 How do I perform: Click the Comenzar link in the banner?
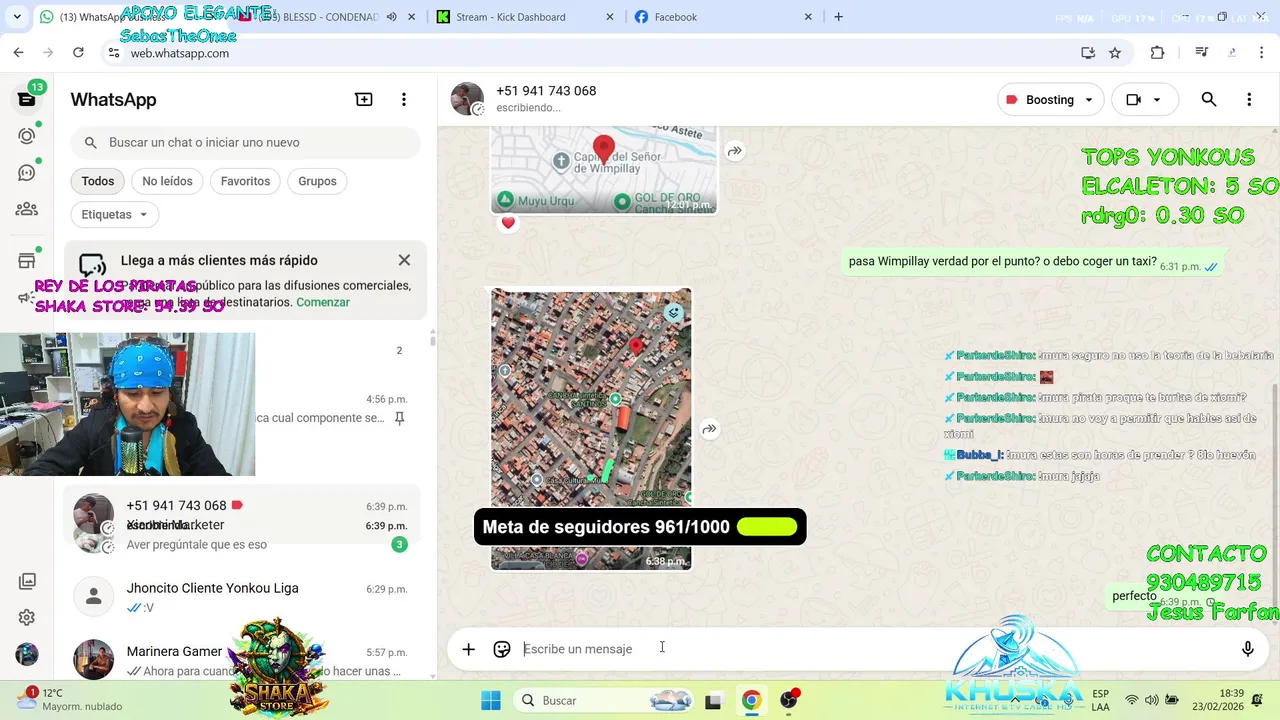click(323, 302)
